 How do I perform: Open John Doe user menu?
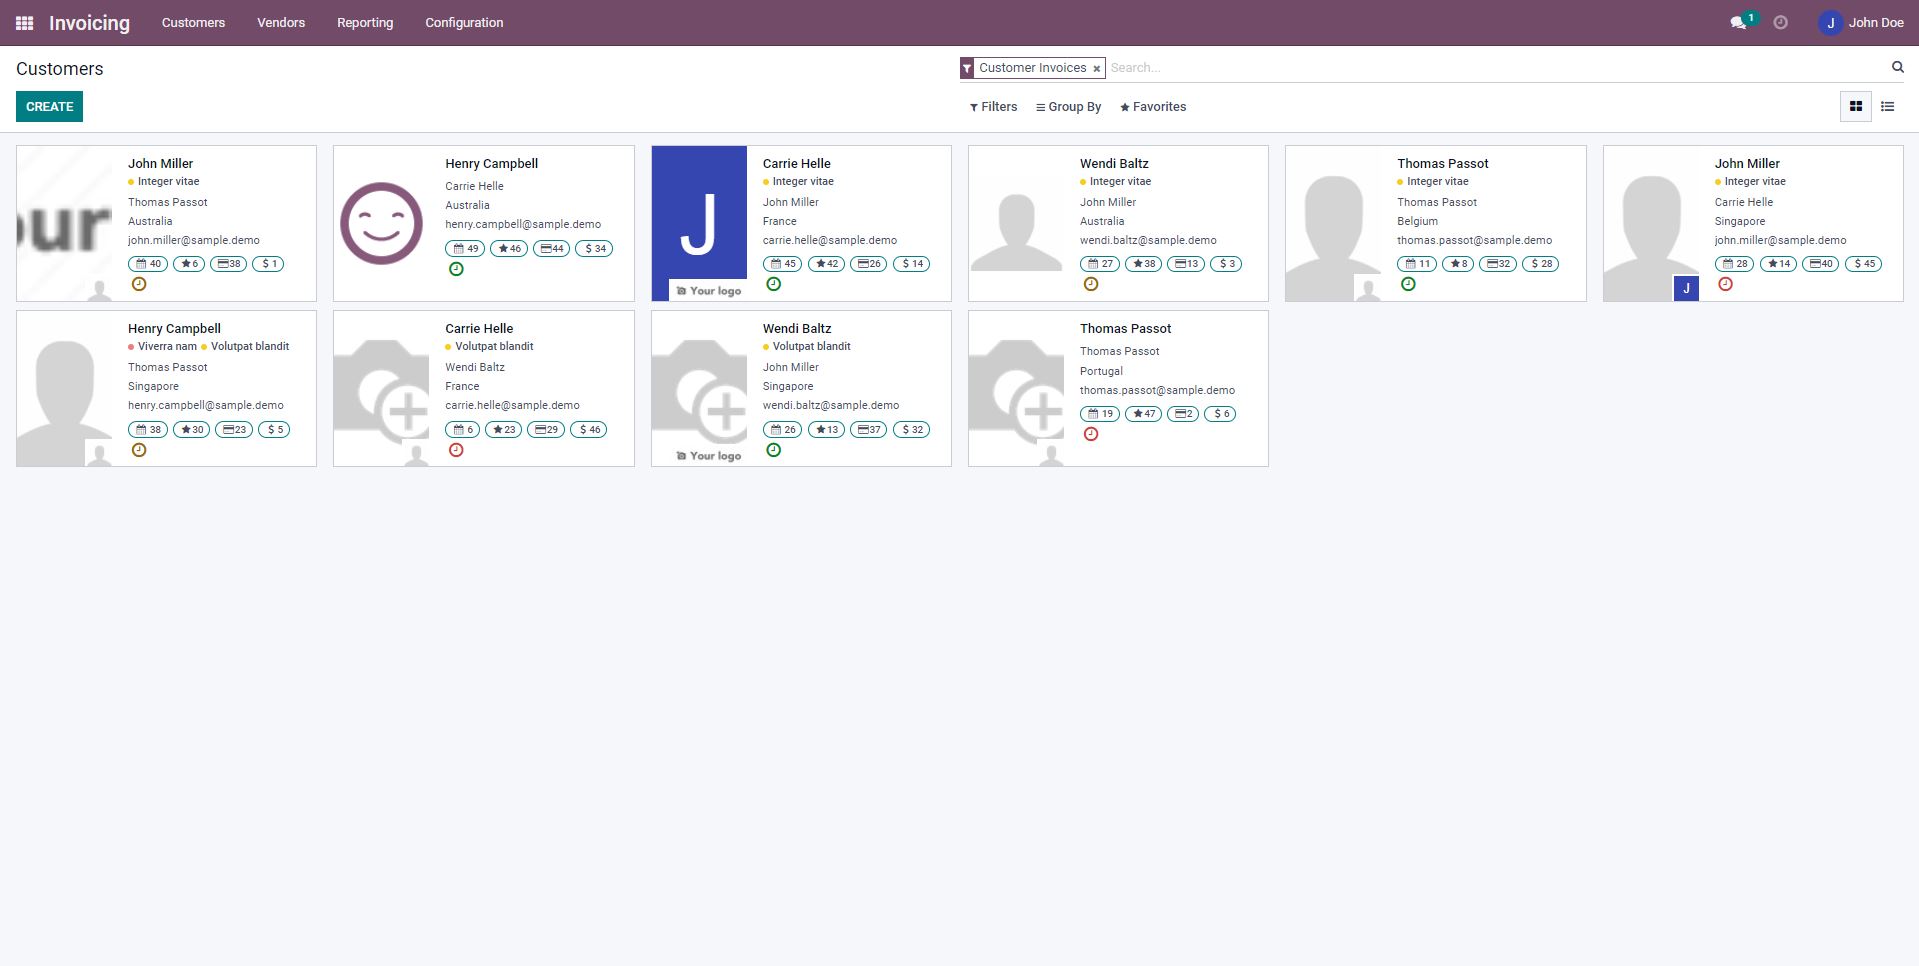[1861, 23]
